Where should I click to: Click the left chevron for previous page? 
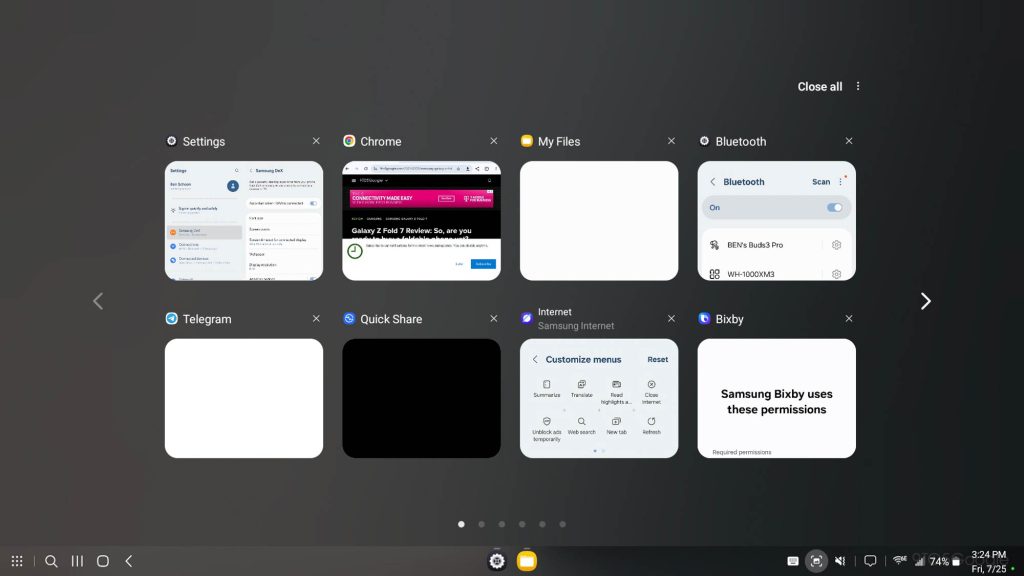point(98,301)
